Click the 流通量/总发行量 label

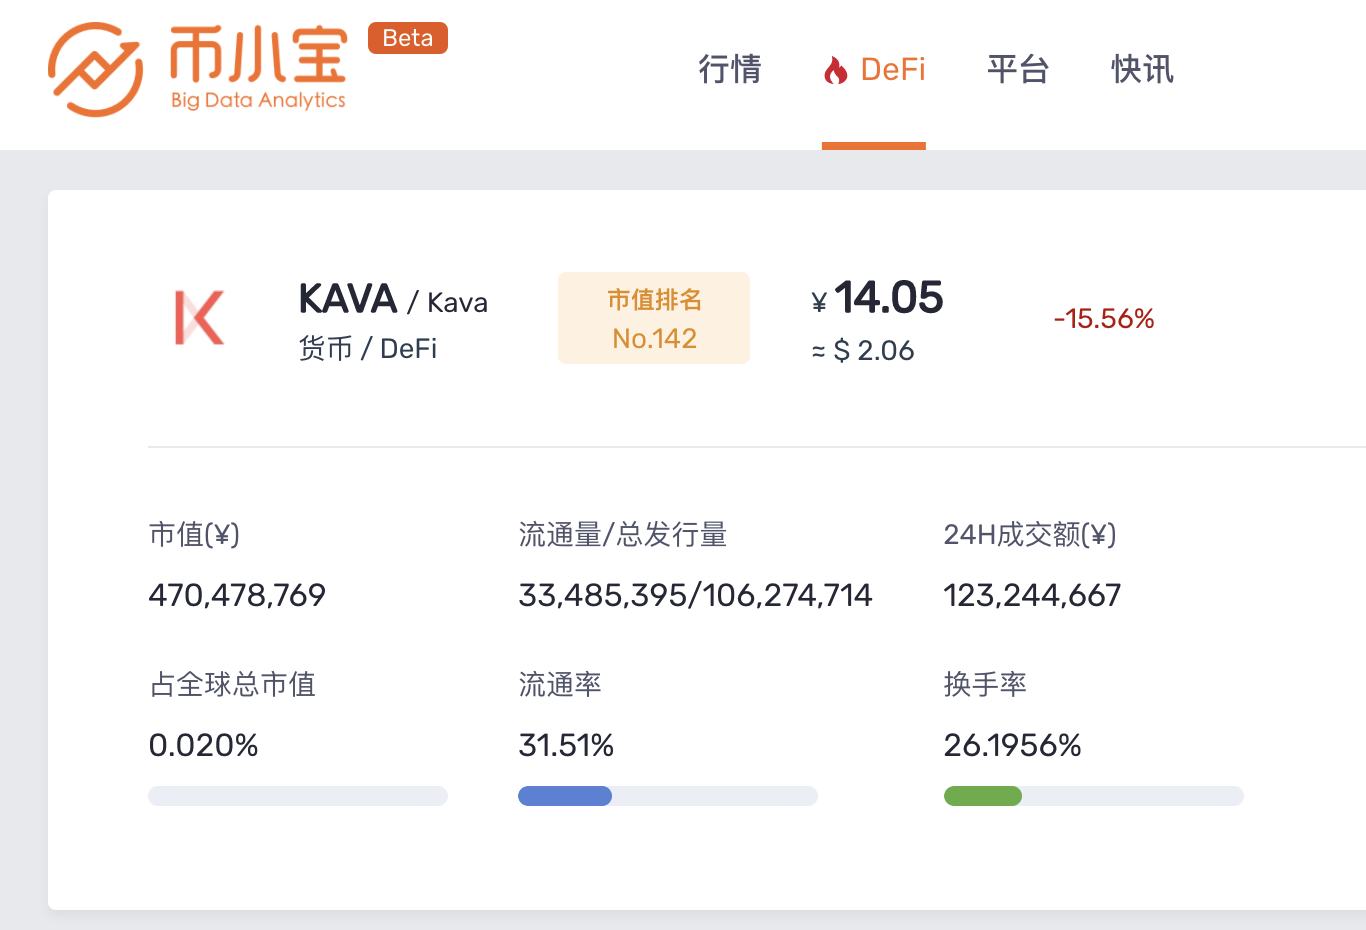coord(622,535)
